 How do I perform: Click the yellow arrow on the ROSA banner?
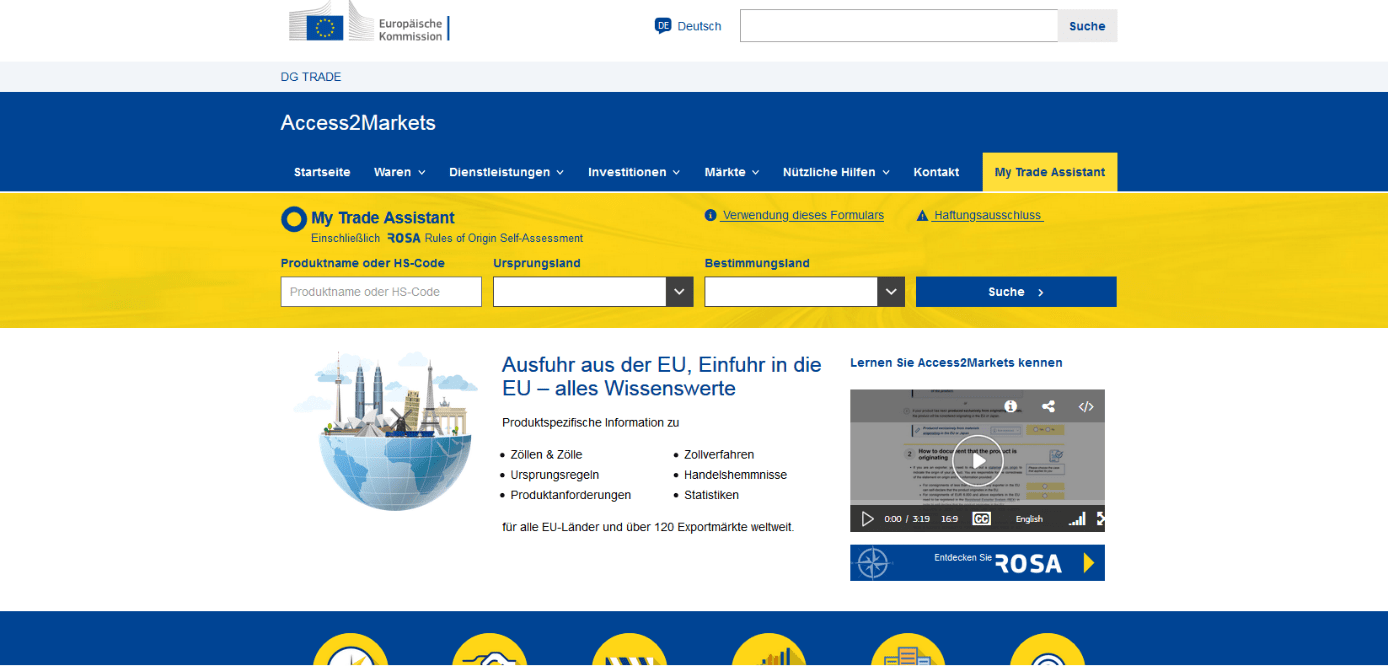point(1089,562)
